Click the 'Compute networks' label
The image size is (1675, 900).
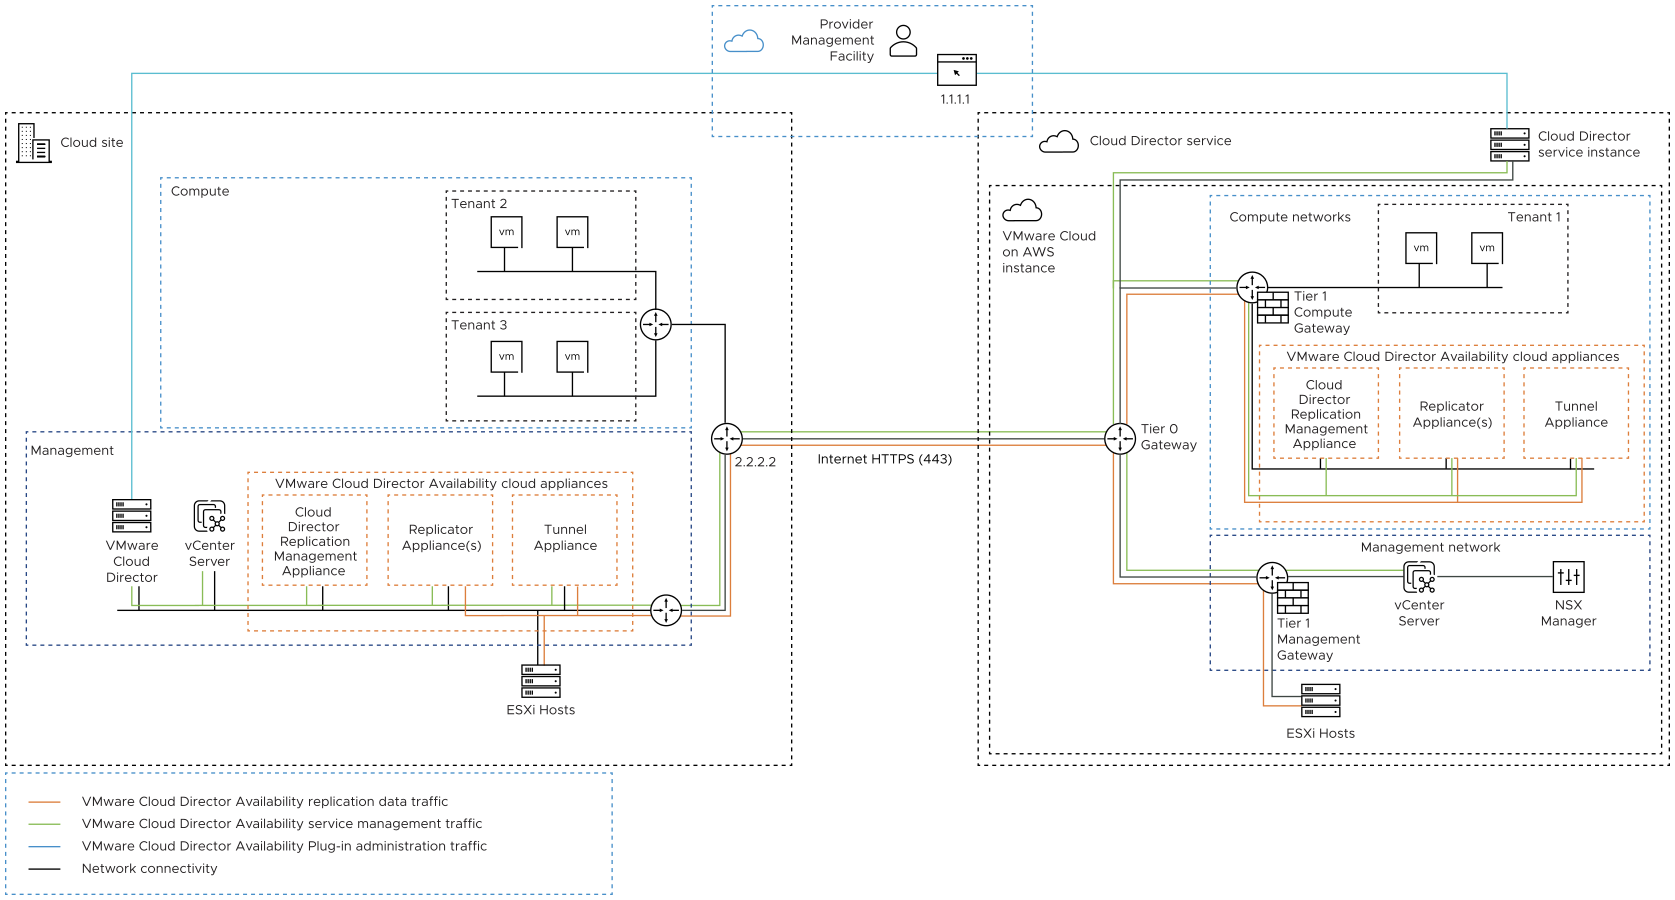pyautogui.click(x=1290, y=217)
